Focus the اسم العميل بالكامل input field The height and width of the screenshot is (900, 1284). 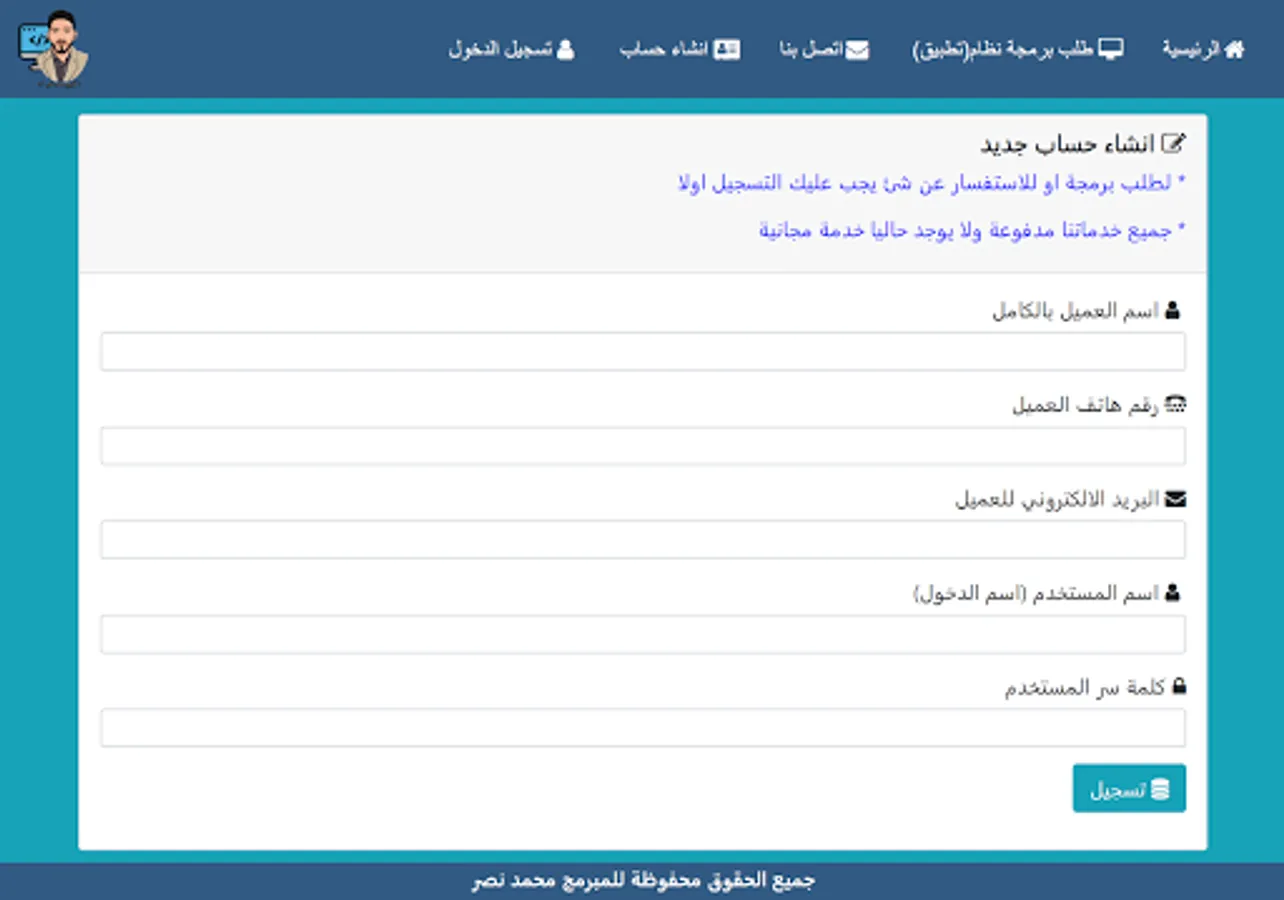(643, 352)
